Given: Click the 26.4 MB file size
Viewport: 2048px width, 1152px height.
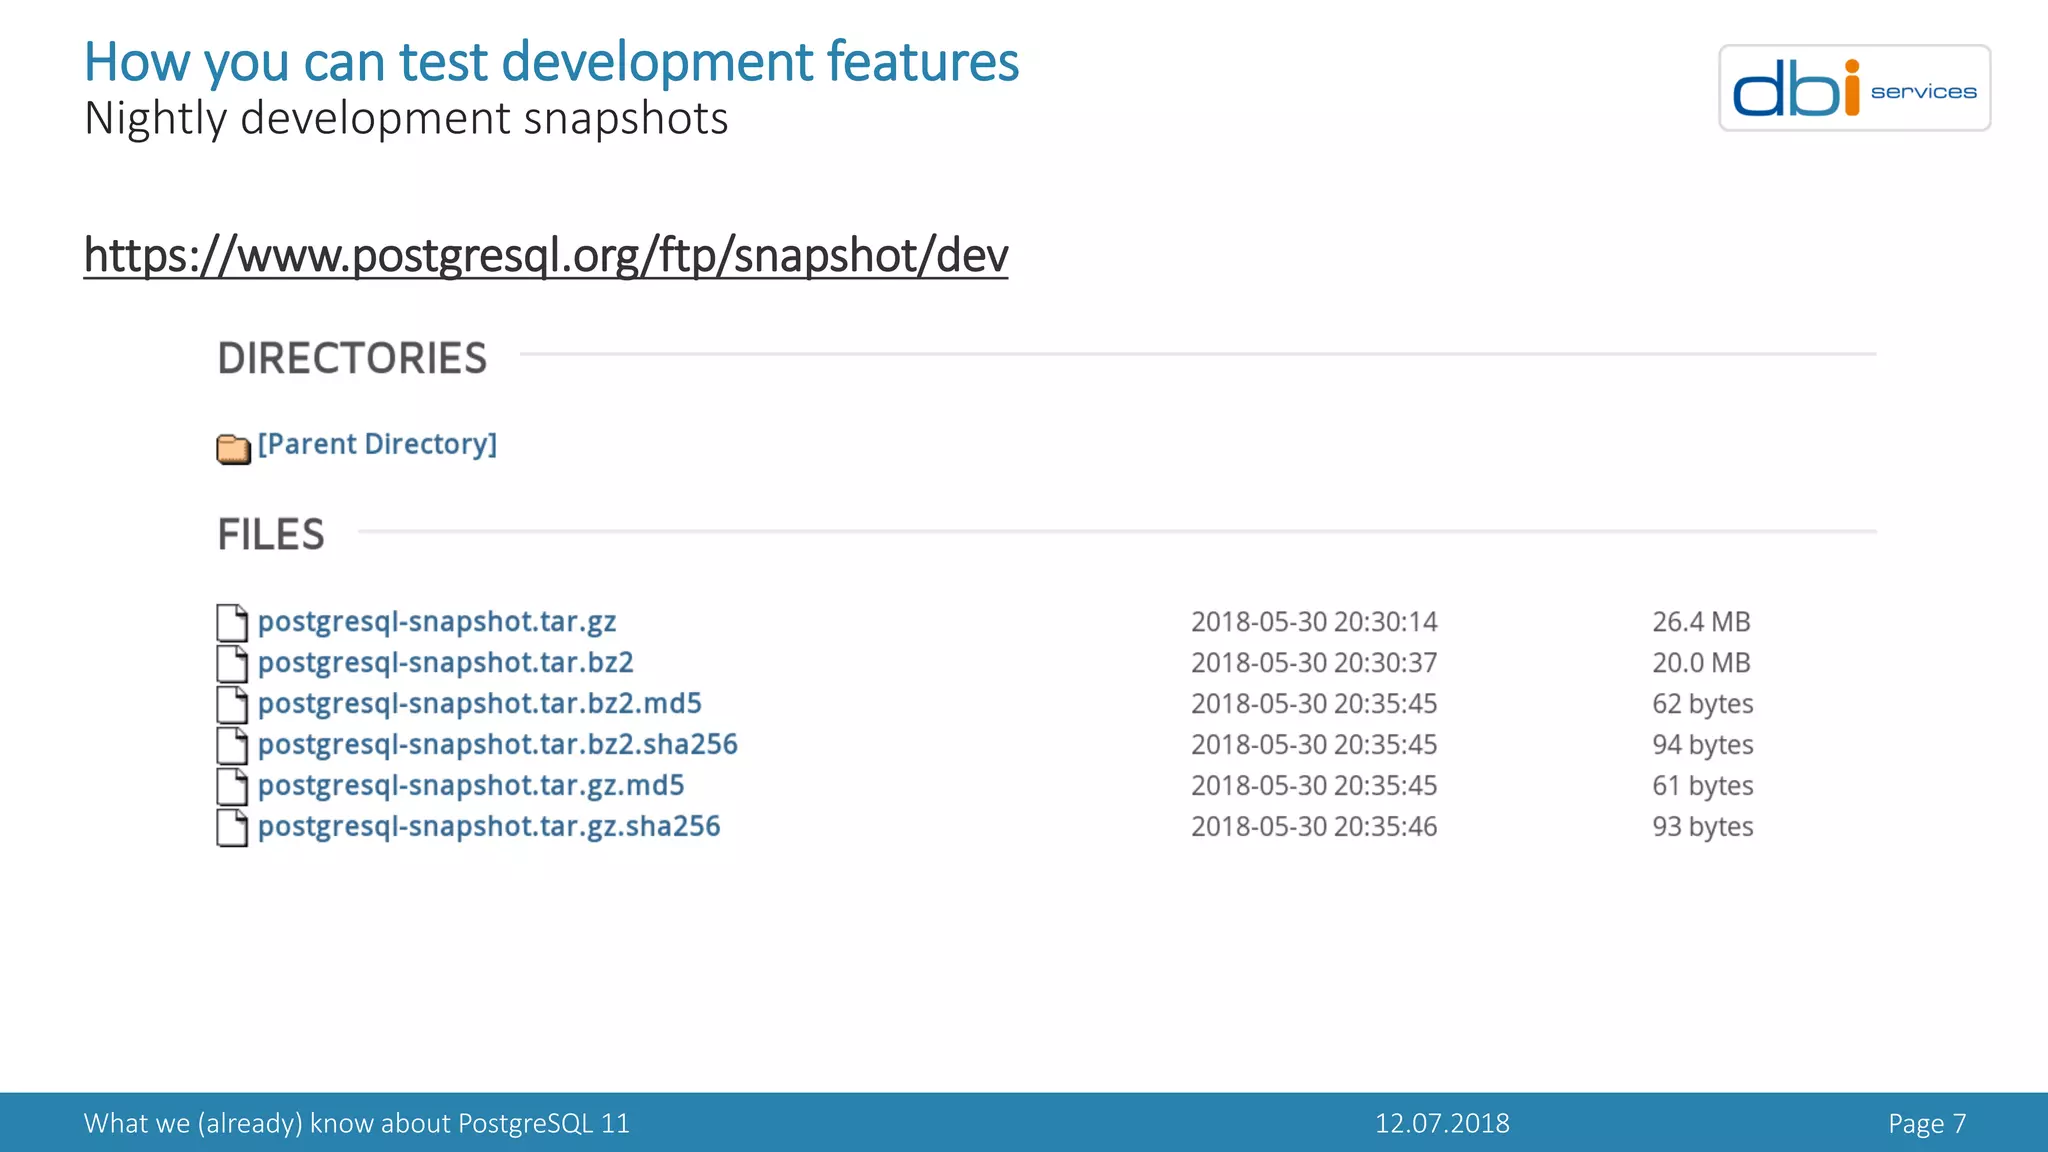Looking at the screenshot, I should (1701, 622).
